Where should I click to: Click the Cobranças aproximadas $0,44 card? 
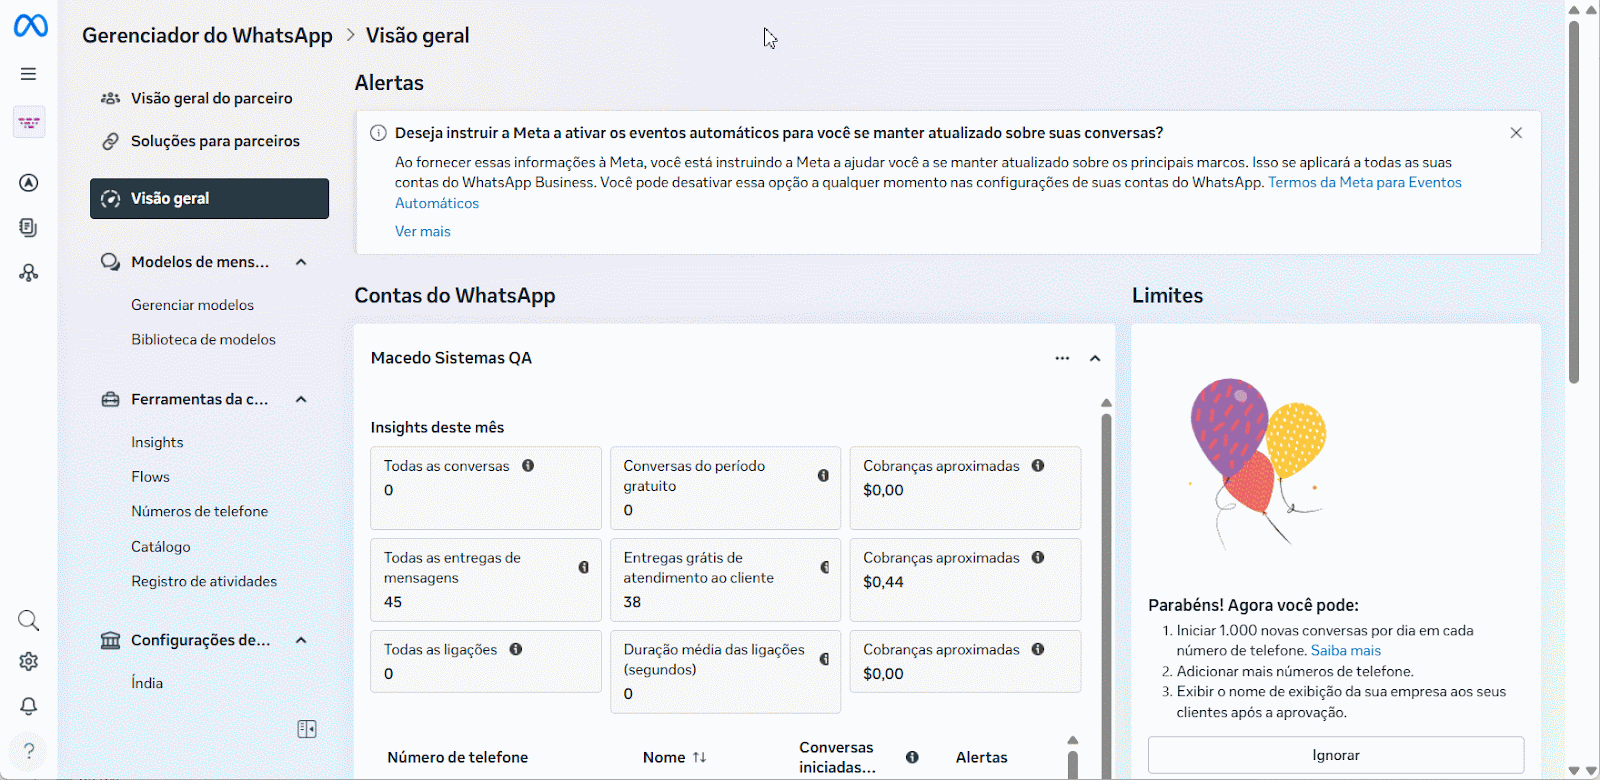(x=965, y=580)
